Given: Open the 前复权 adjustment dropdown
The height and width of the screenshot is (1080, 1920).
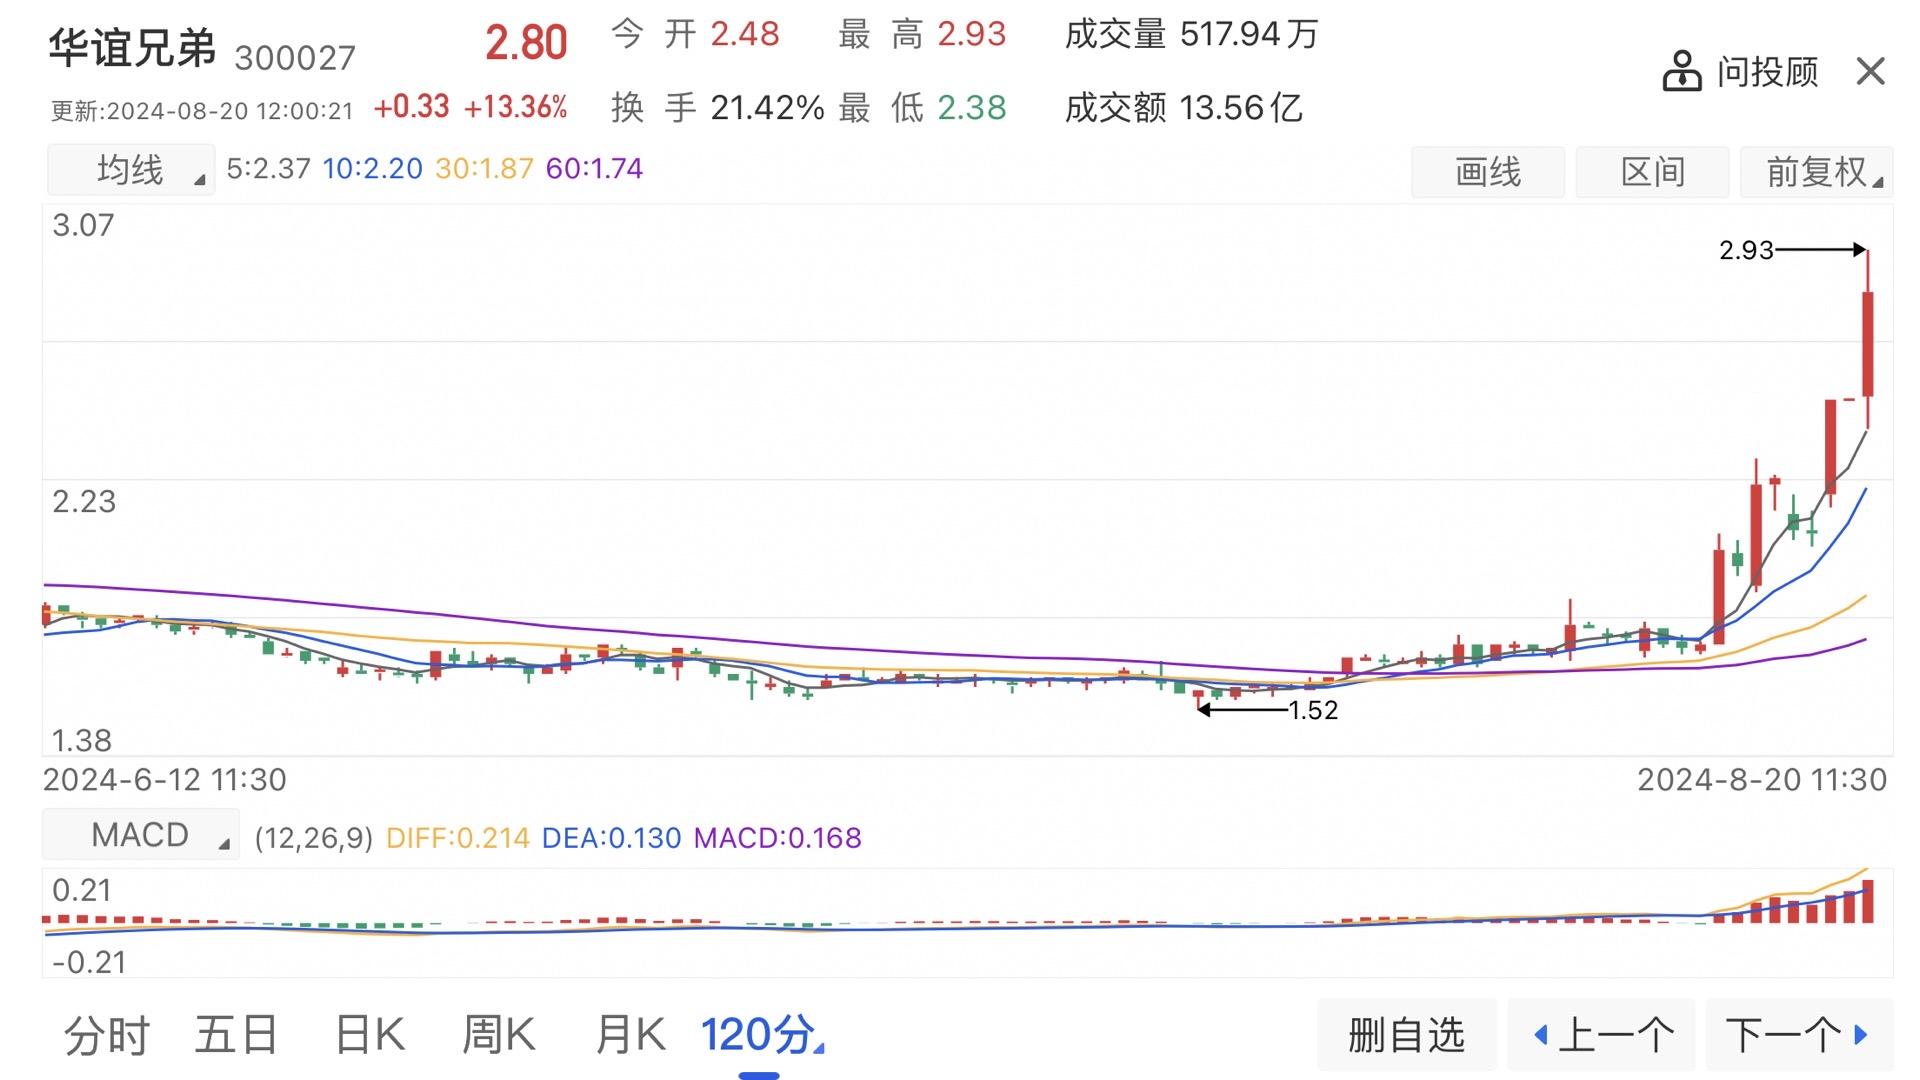Looking at the screenshot, I should click(1816, 172).
